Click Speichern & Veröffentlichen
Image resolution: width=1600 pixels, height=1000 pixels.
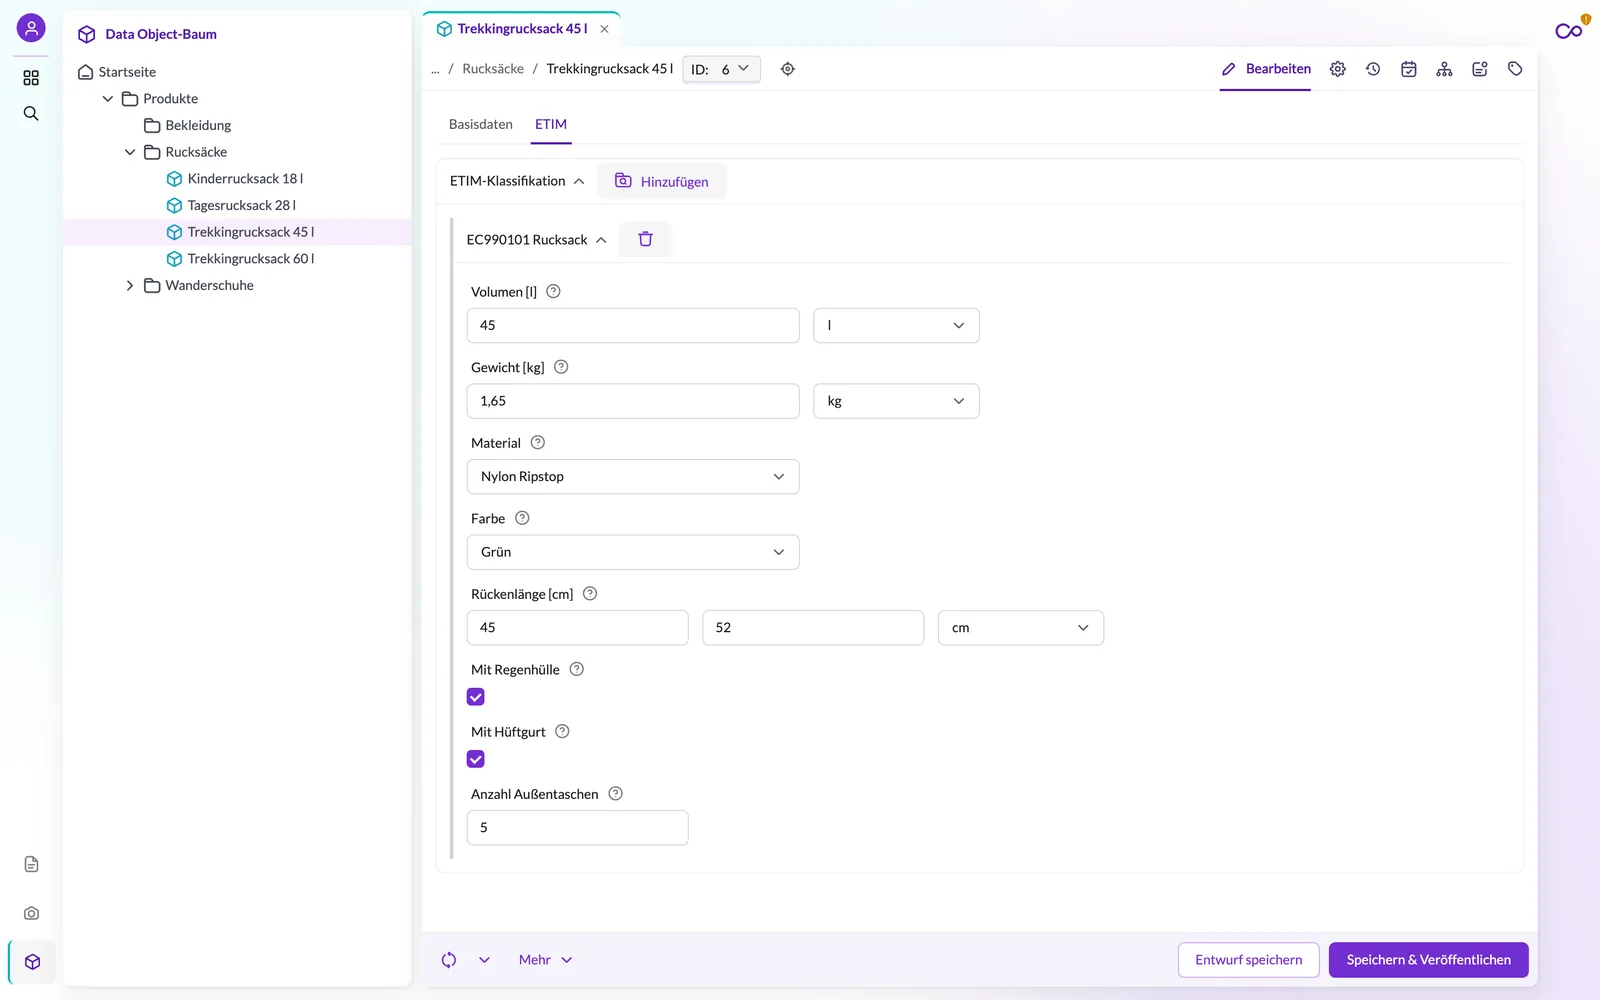click(x=1428, y=960)
